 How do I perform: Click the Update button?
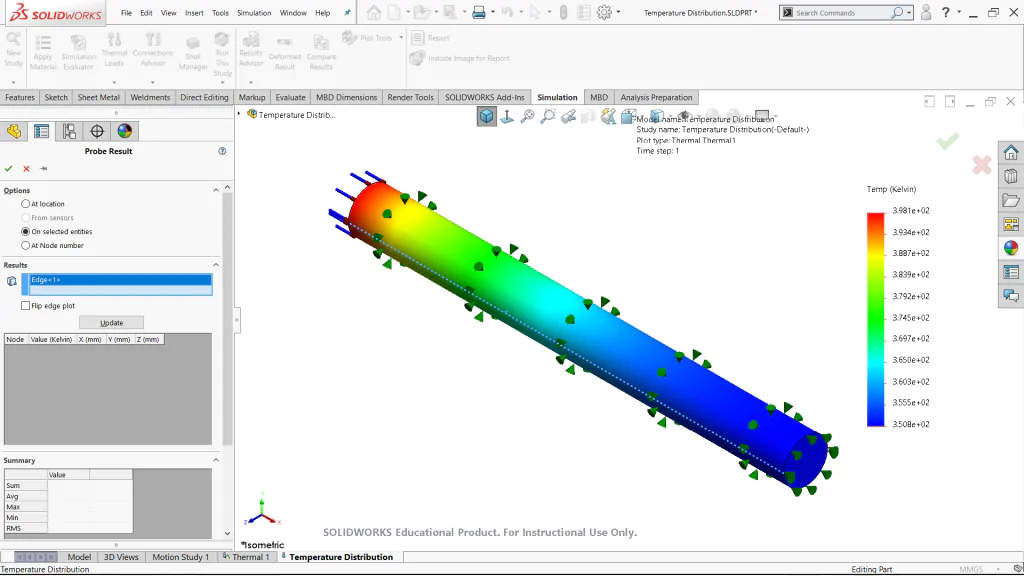[112, 323]
